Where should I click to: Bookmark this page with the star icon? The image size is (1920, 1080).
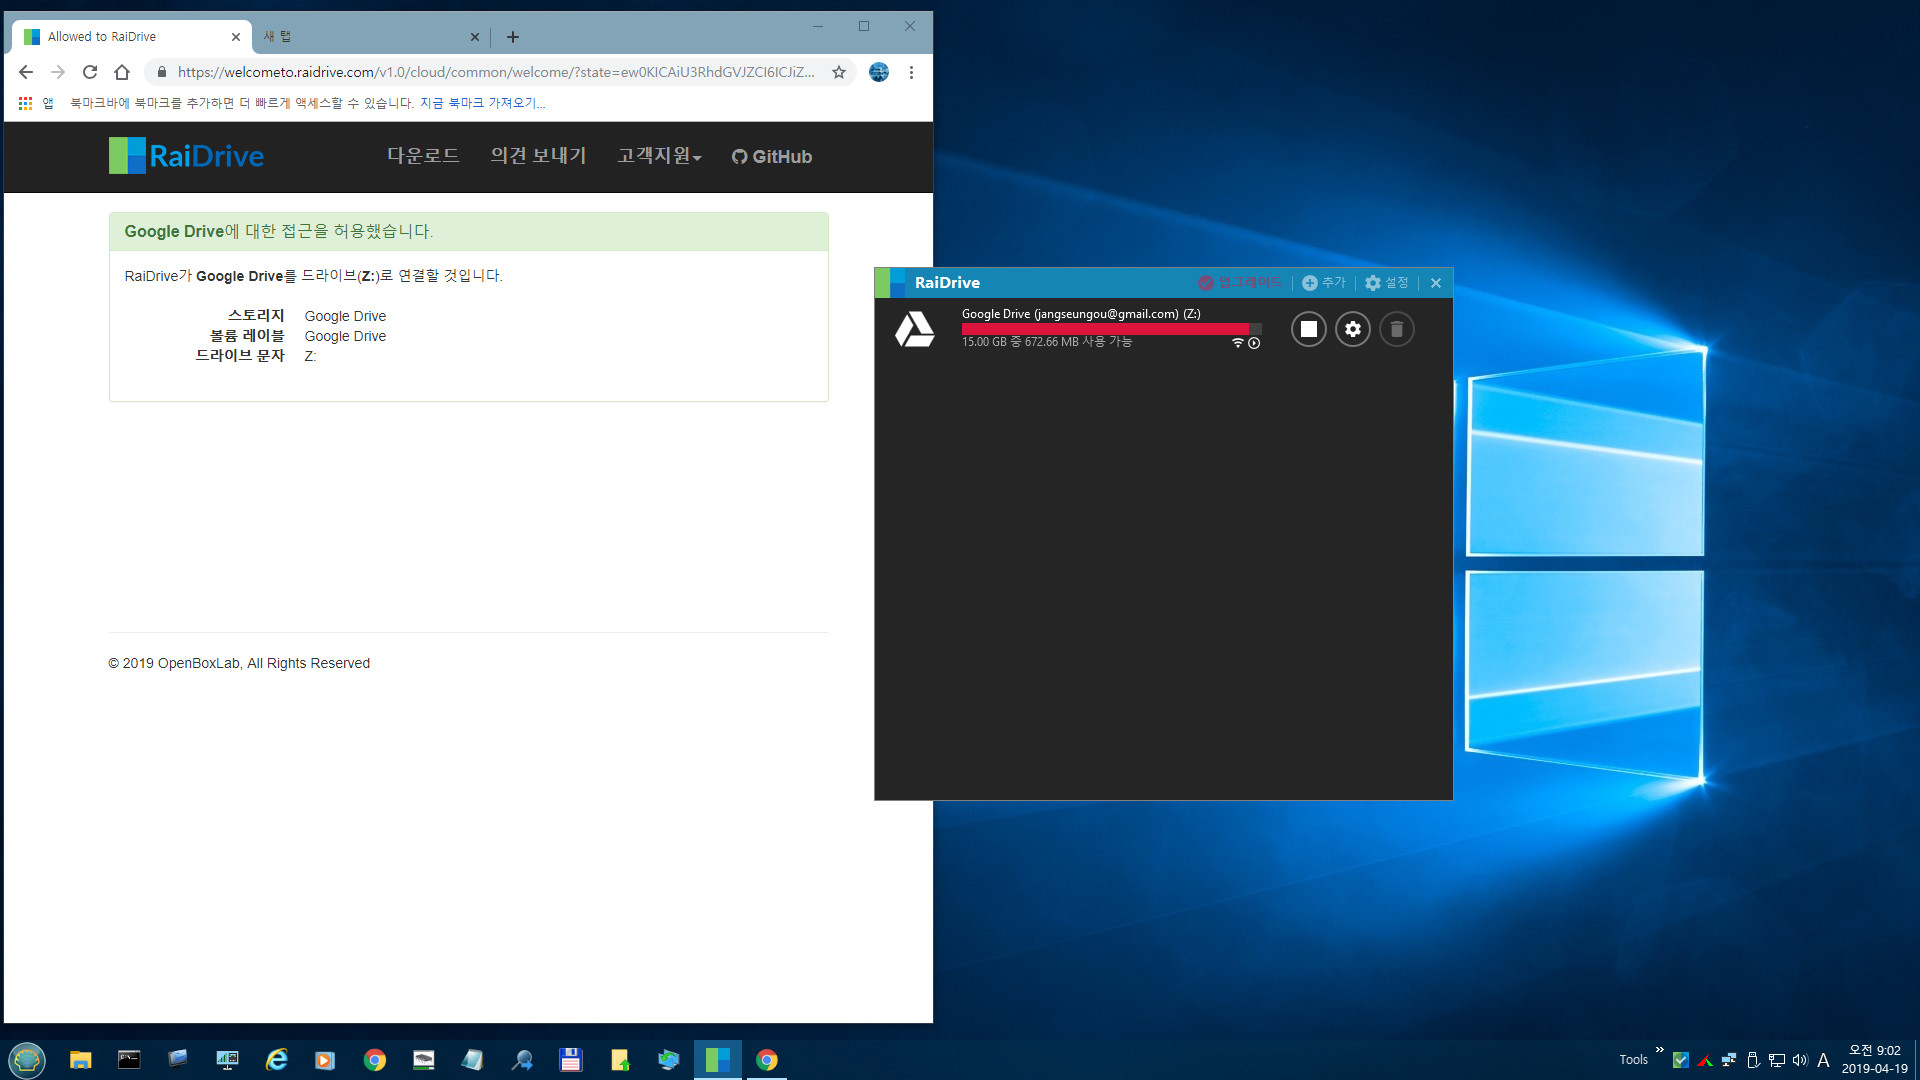839,72
